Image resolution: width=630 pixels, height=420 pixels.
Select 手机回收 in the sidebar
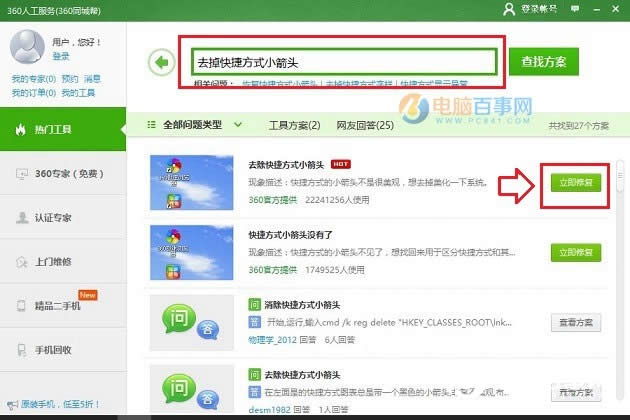coord(62,349)
